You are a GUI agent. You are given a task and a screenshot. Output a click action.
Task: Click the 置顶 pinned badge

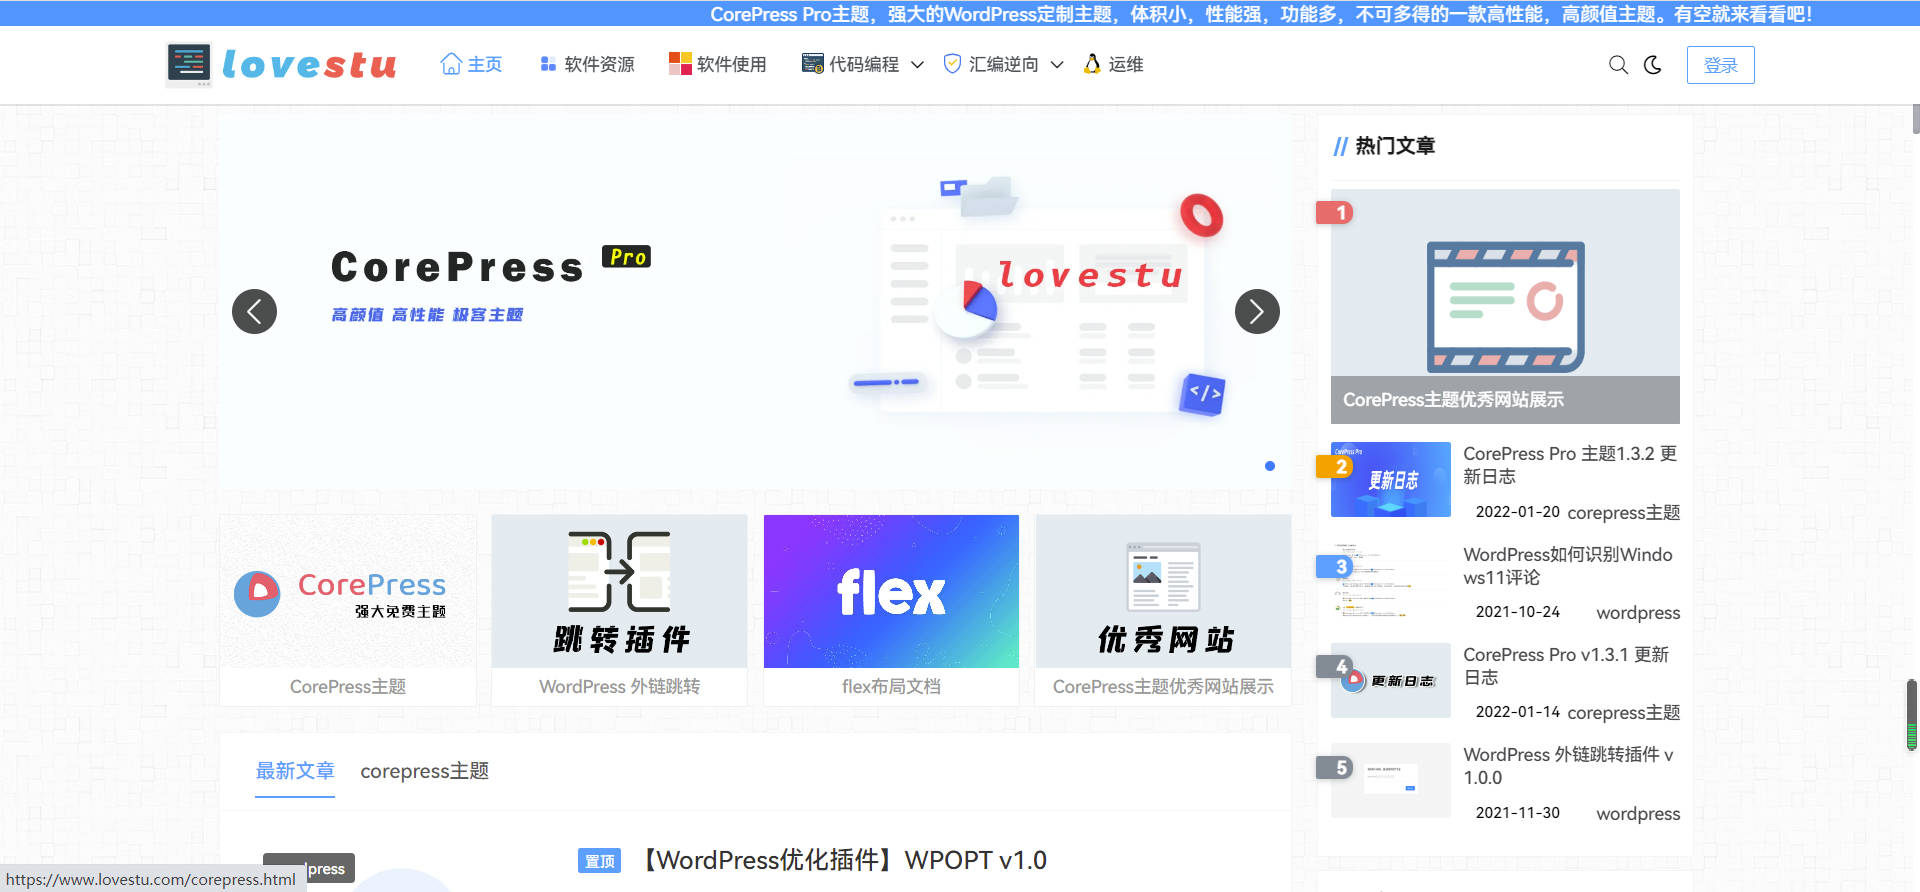(x=600, y=861)
